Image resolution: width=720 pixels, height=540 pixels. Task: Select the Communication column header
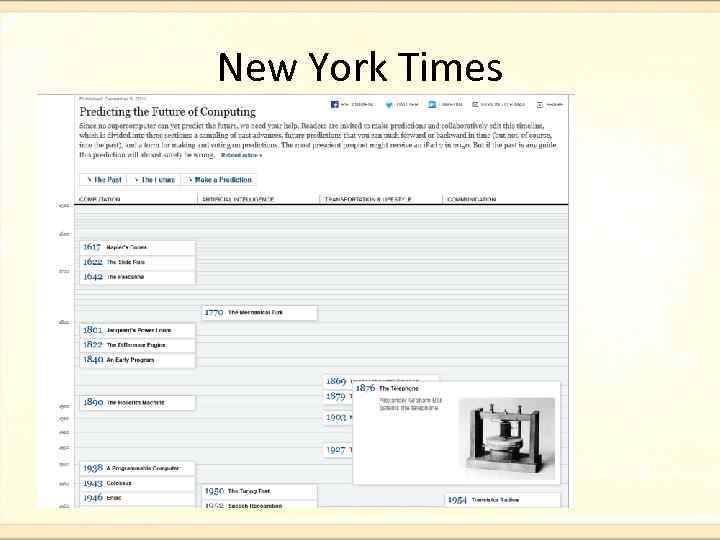(x=472, y=199)
